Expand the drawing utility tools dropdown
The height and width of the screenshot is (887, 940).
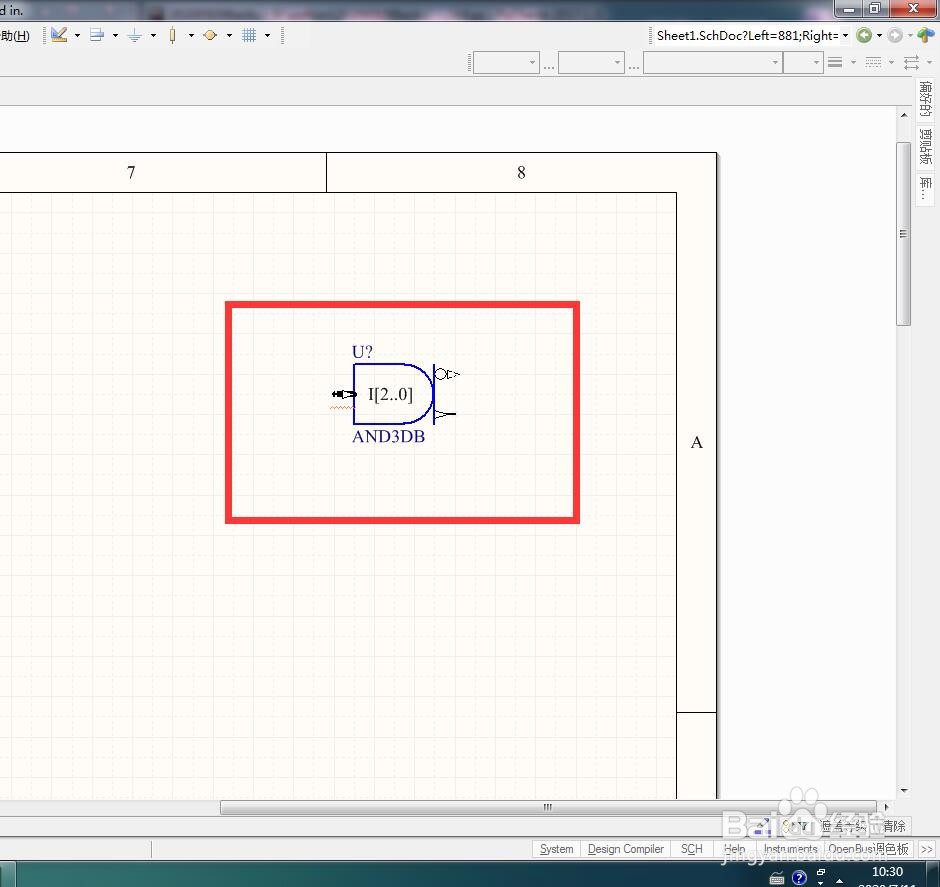pos(77,35)
